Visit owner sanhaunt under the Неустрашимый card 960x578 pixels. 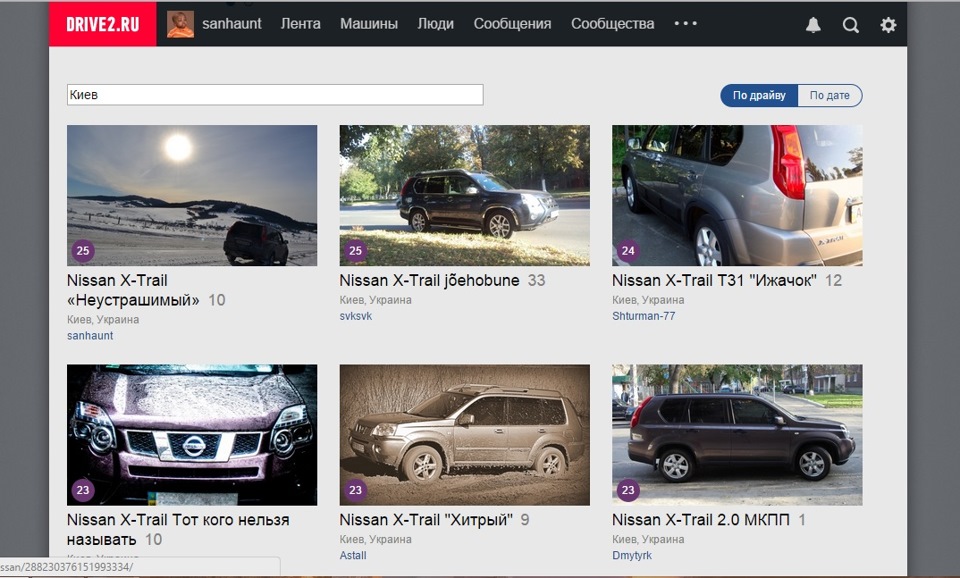click(90, 336)
